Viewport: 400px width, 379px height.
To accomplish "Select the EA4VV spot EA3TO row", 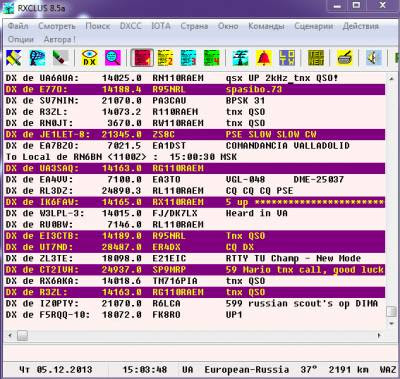I will [x=195, y=180].
